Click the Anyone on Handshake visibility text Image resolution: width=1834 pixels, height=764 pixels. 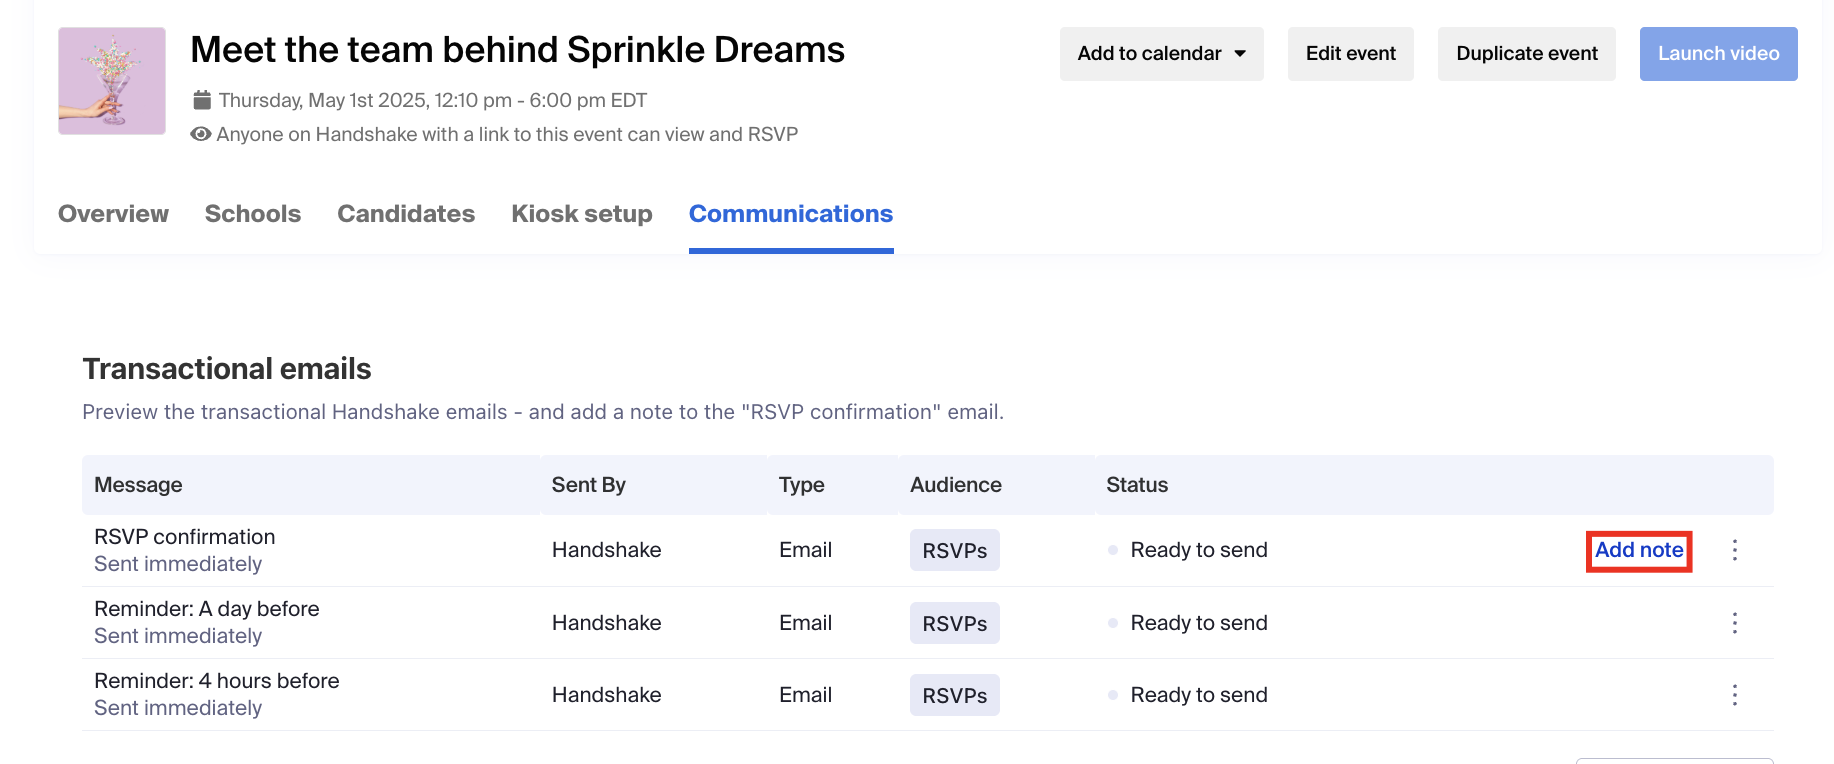507,134
